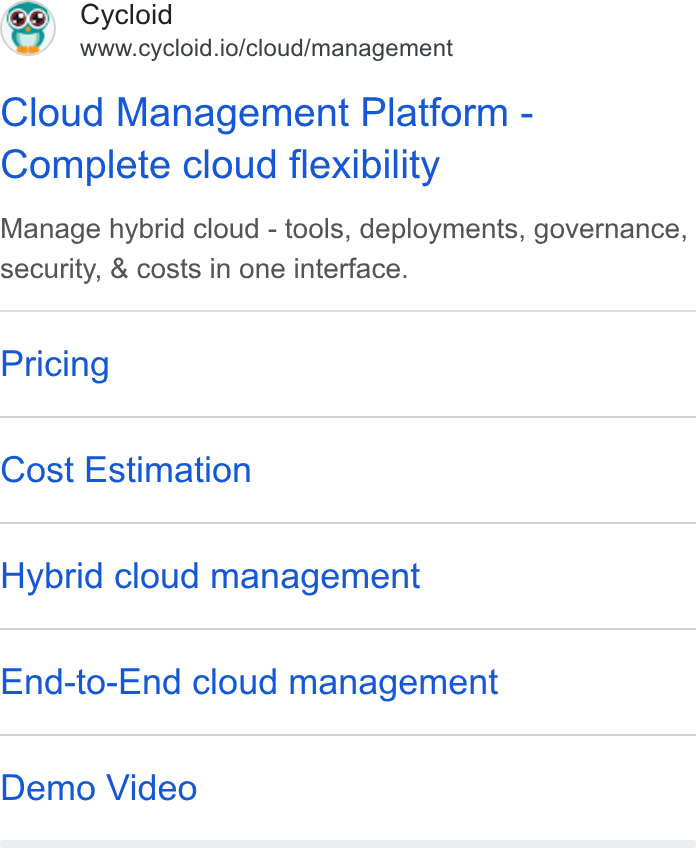696x848 pixels.
Task: Click the Cycloid advertiser name
Action: (x=126, y=15)
